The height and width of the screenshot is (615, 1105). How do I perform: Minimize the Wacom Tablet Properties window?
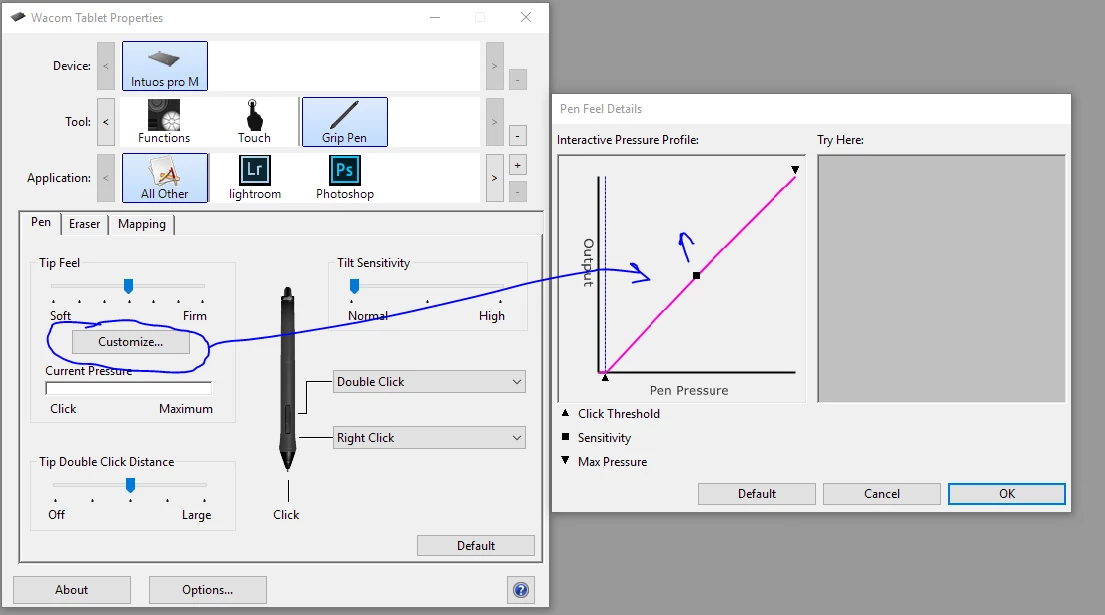[435, 17]
